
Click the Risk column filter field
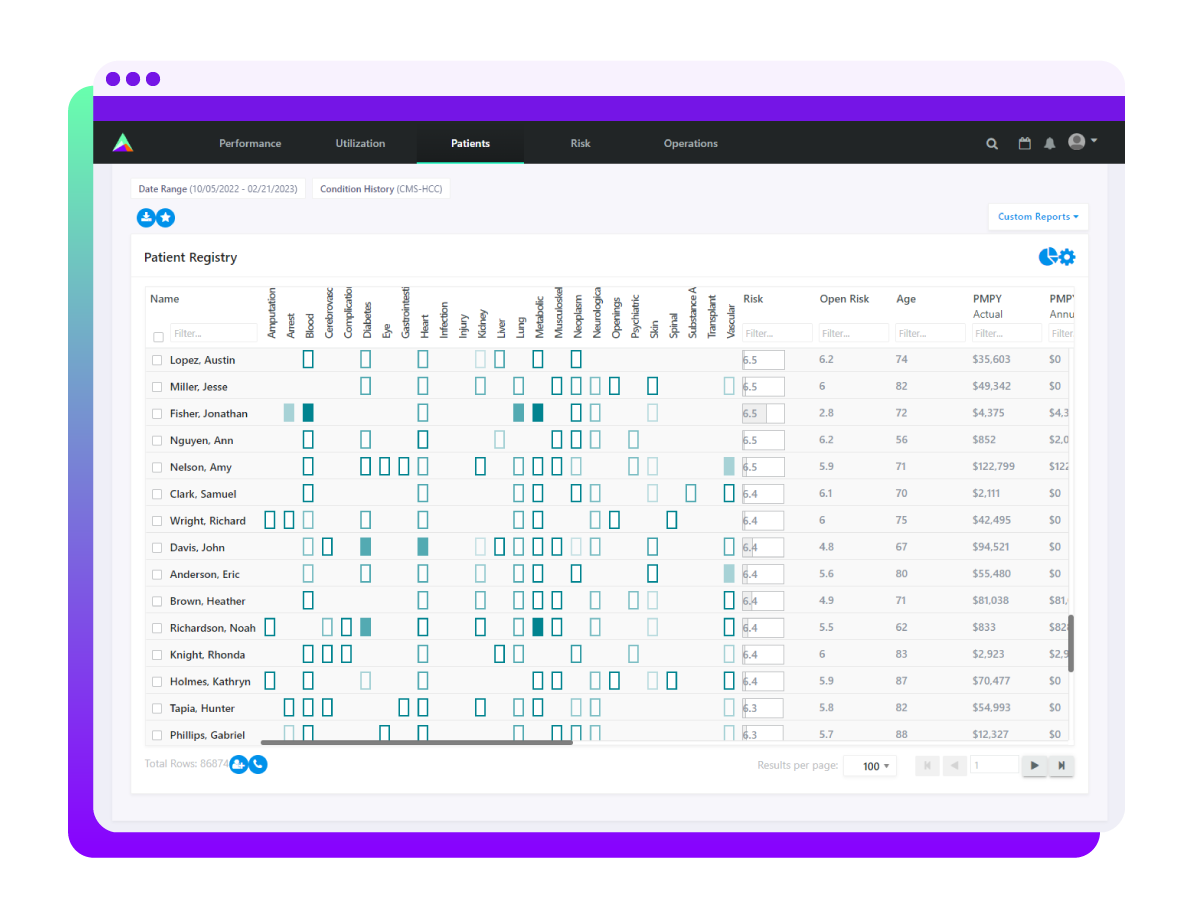click(x=778, y=333)
